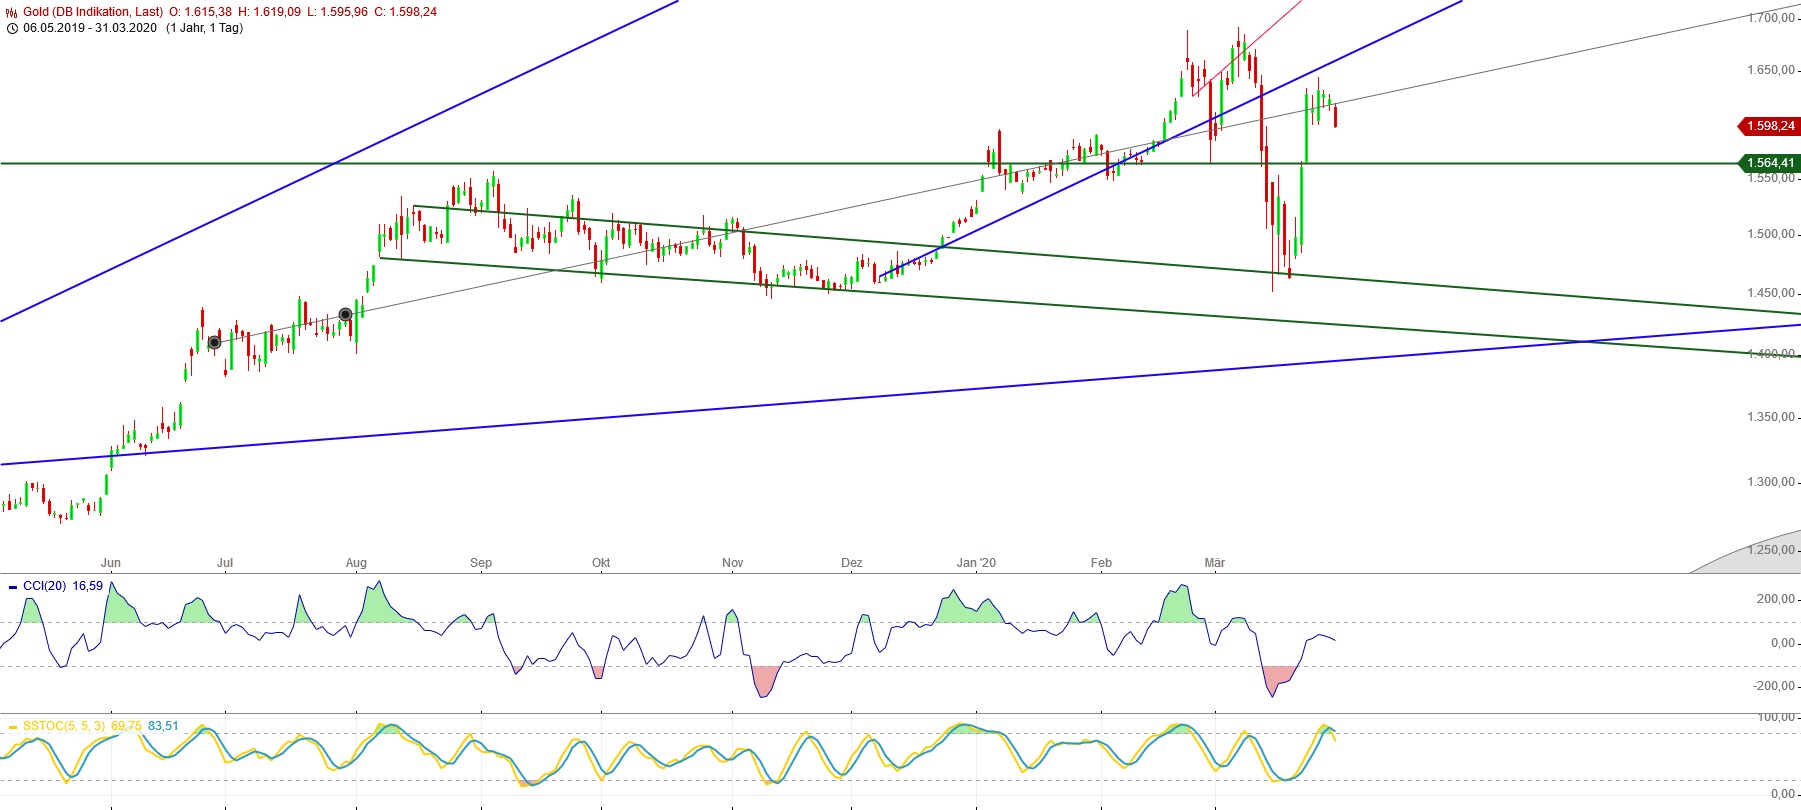Click the '1.650,00' price axis label
1801x810 pixels.
coord(1771,70)
